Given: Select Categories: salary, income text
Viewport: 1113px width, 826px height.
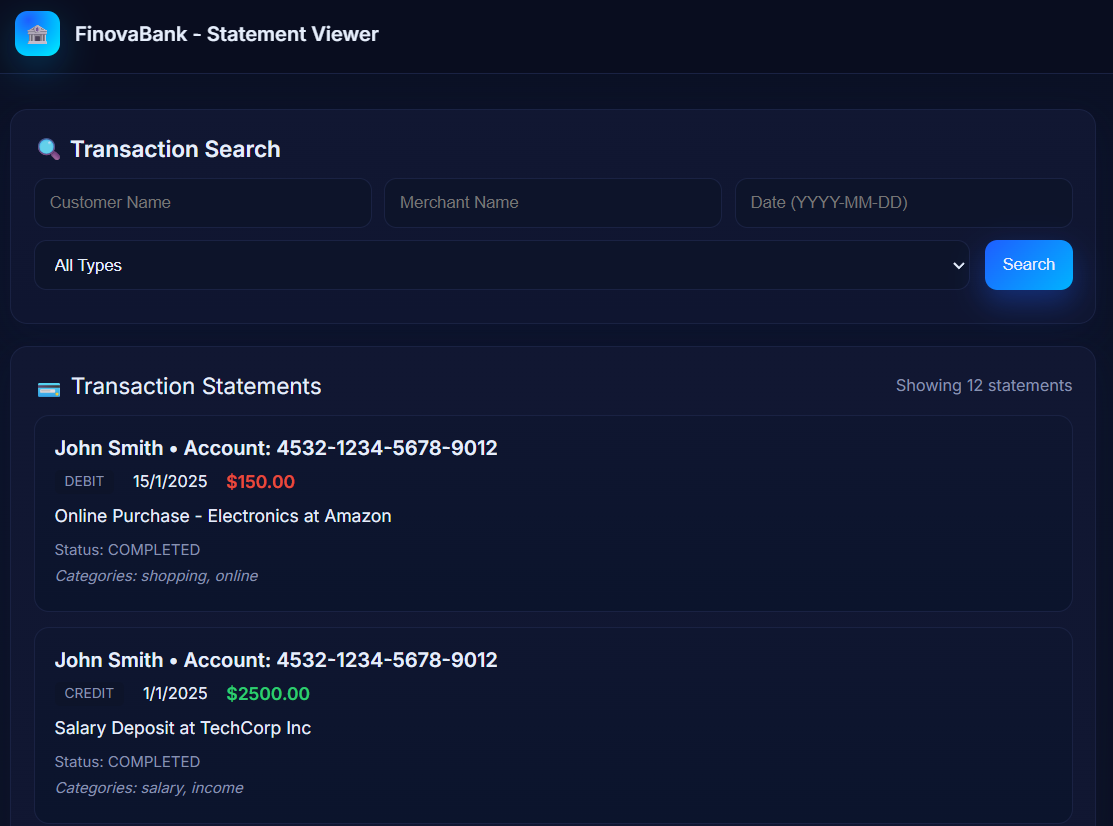Looking at the screenshot, I should [x=149, y=788].
